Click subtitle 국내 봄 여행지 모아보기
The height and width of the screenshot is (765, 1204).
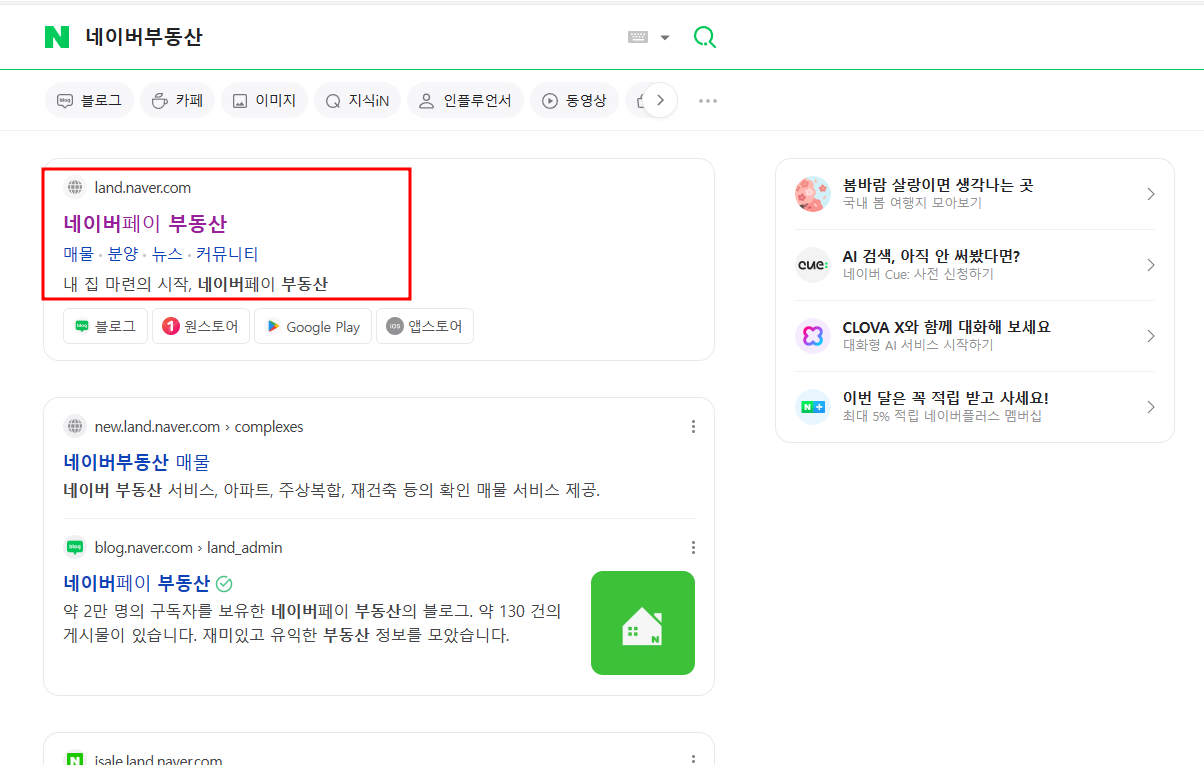coord(912,203)
